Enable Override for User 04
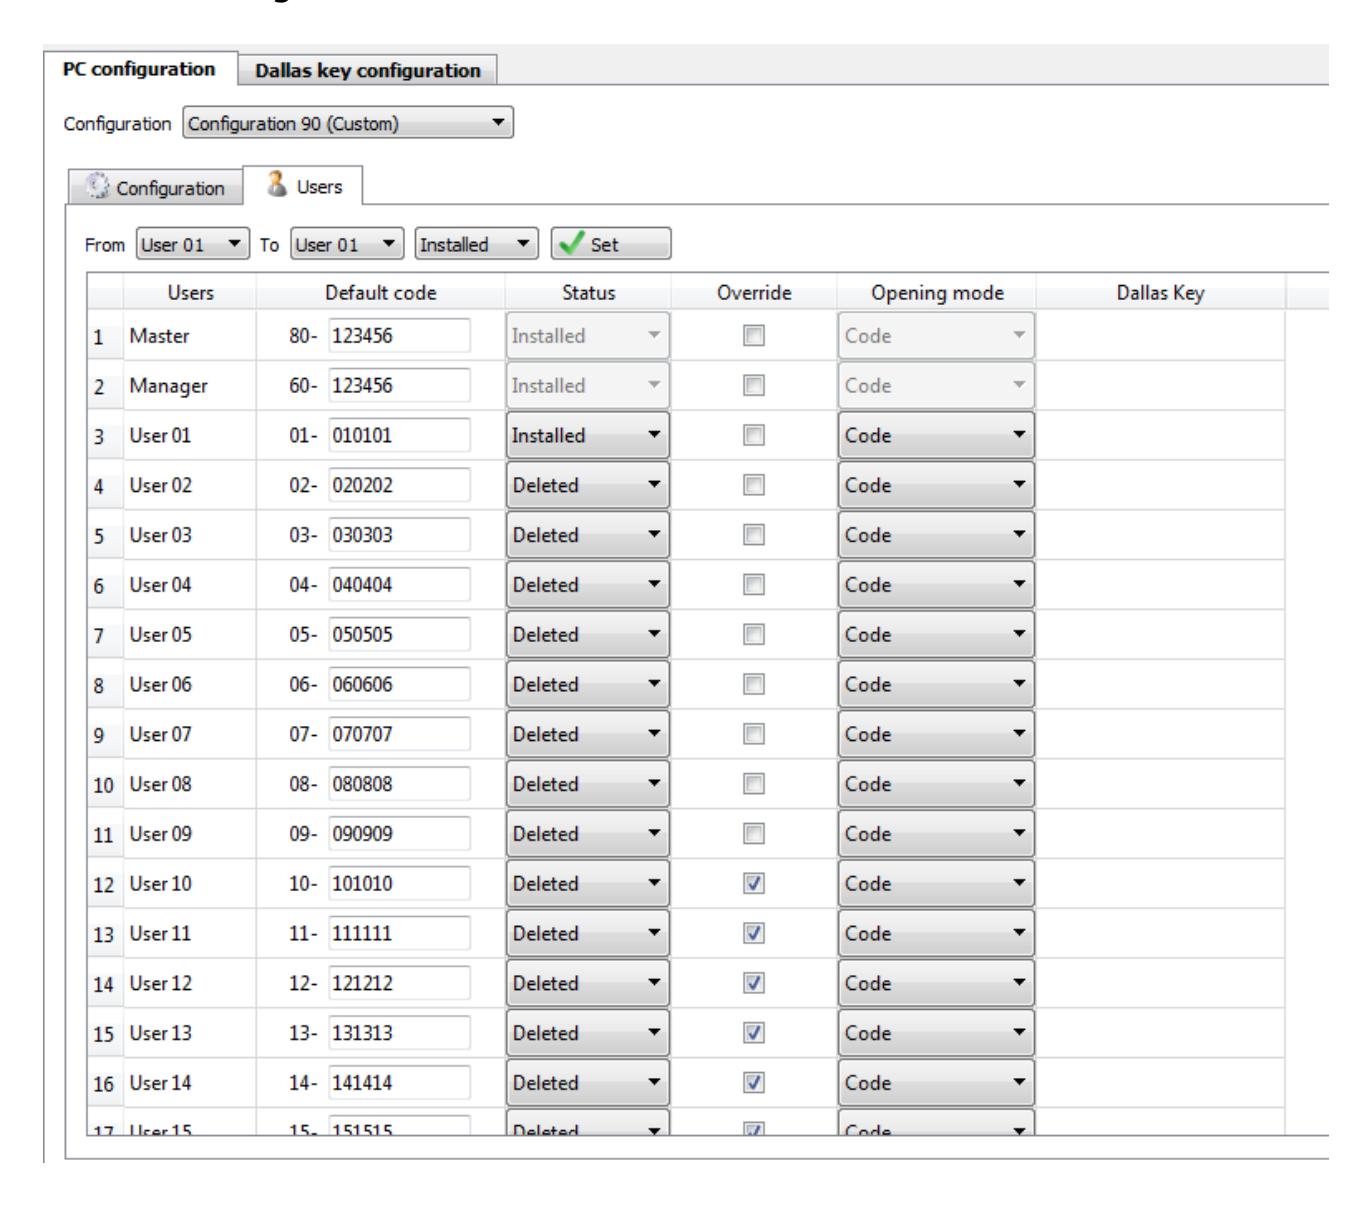 click(x=753, y=585)
